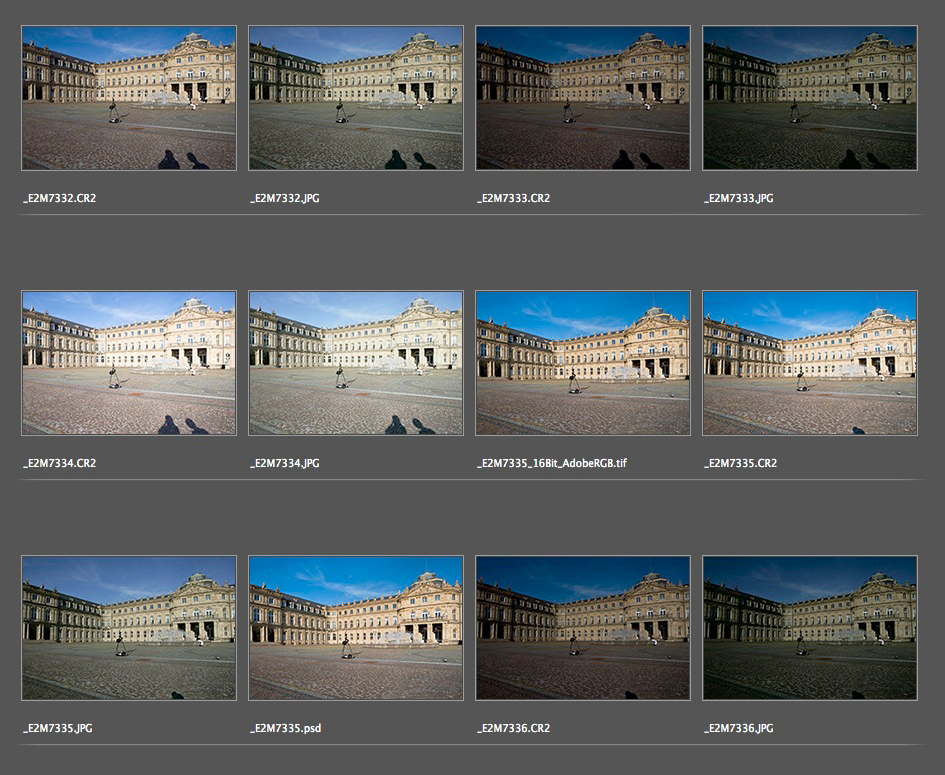Image resolution: width=945 pixels, height=775 pixels.
Task: Select the _E2M7335.JPG thumbnail
Action: (x=129, y=628)
